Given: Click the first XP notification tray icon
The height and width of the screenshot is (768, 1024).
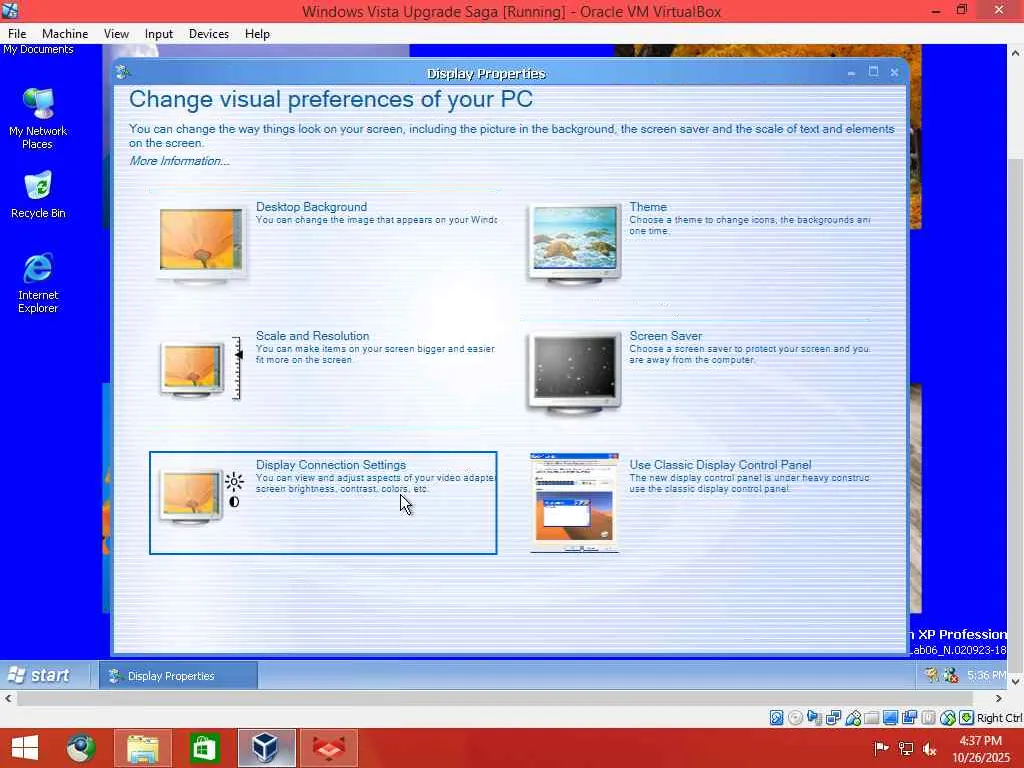Looking at the screenshot, I should (931, 675).
